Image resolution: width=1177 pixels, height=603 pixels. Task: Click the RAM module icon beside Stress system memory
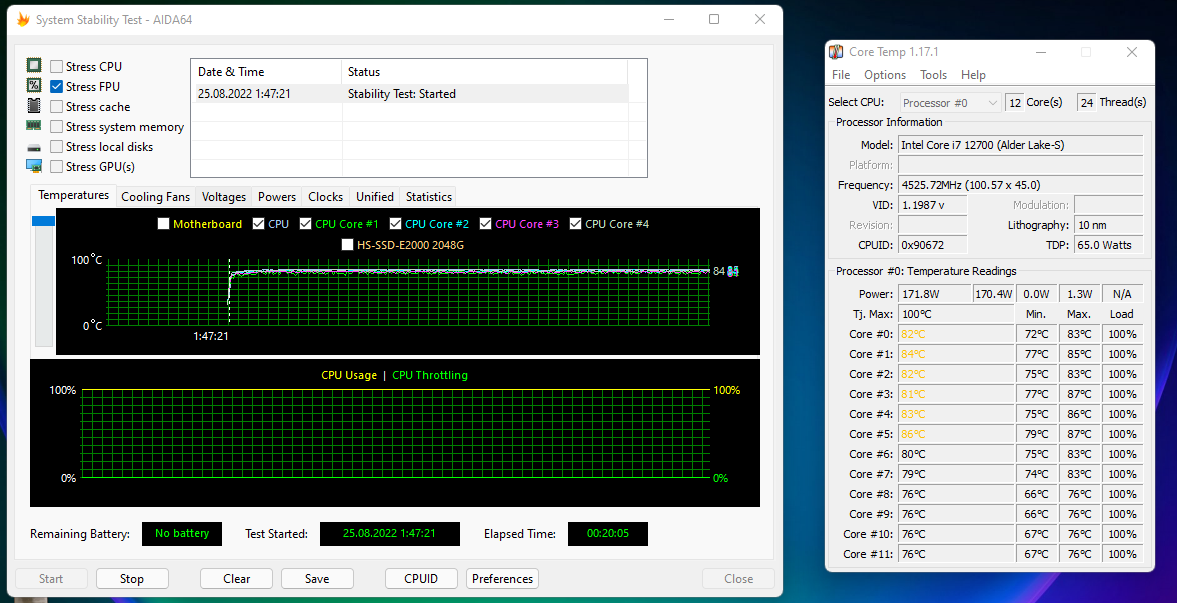34,125
